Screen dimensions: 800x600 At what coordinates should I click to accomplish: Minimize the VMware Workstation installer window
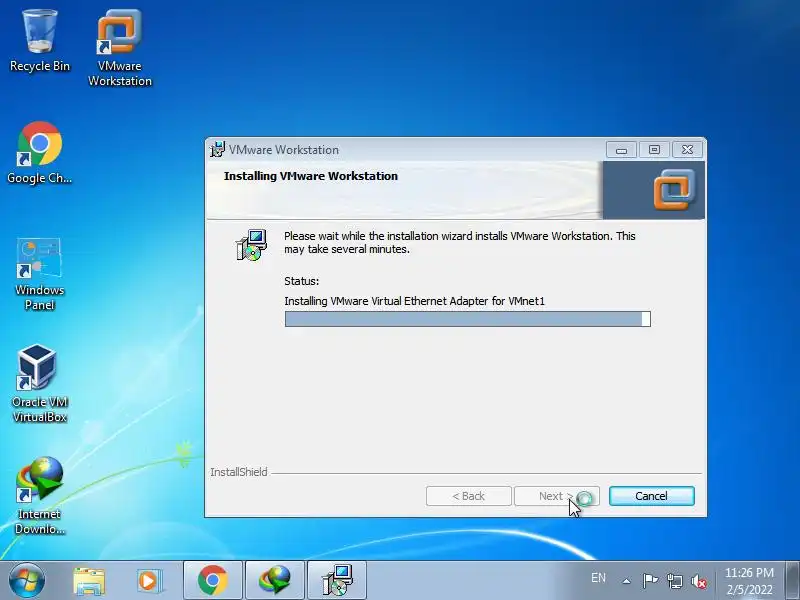pos(621,149)
